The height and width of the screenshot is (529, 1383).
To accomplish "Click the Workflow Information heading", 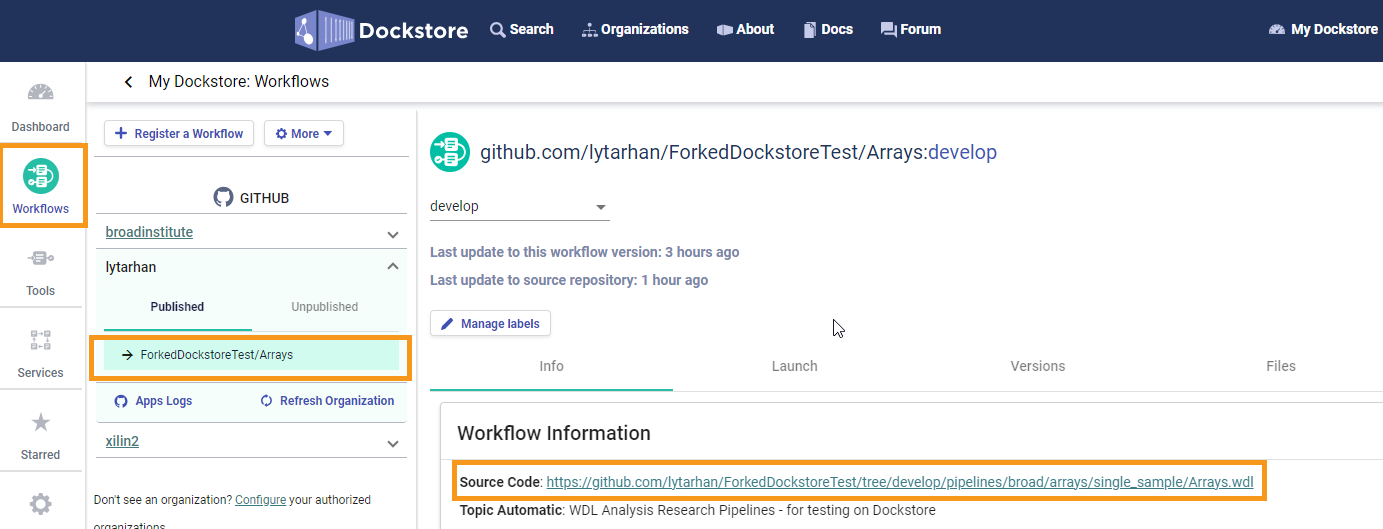I will coord(554,433).
